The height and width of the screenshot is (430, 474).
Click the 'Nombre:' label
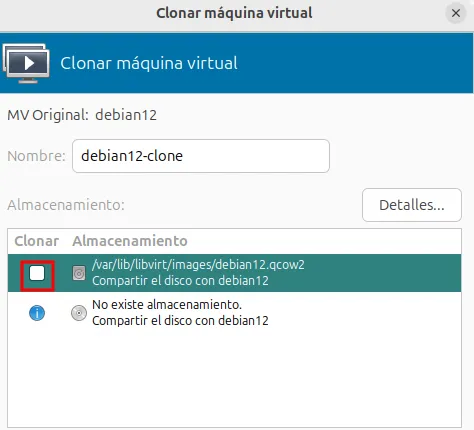[37, 156]
